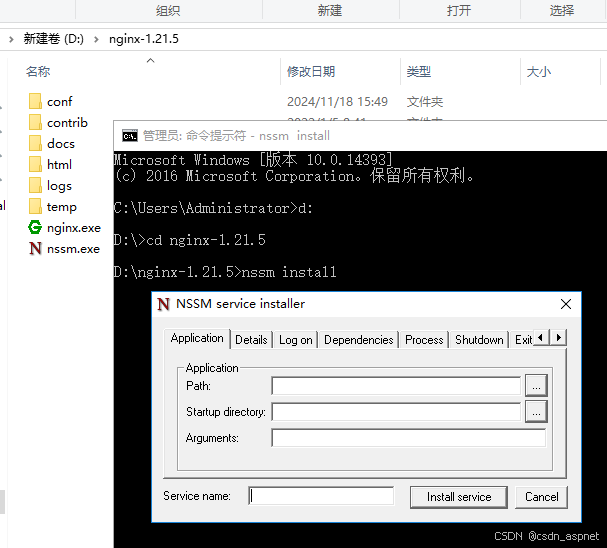Screen dimensions: 607x548
Task: Switch to the Application tab
Action: (x=197, y=338)
